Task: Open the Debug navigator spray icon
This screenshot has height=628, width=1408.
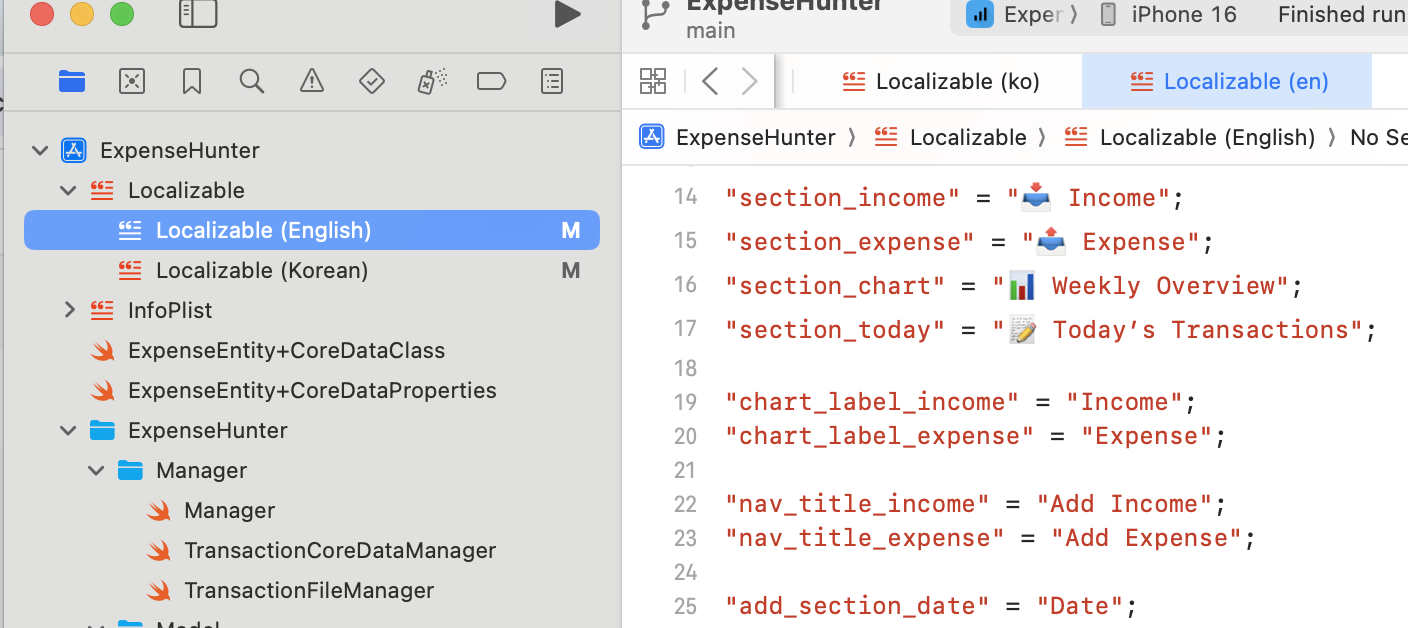Action: point(432,81)
